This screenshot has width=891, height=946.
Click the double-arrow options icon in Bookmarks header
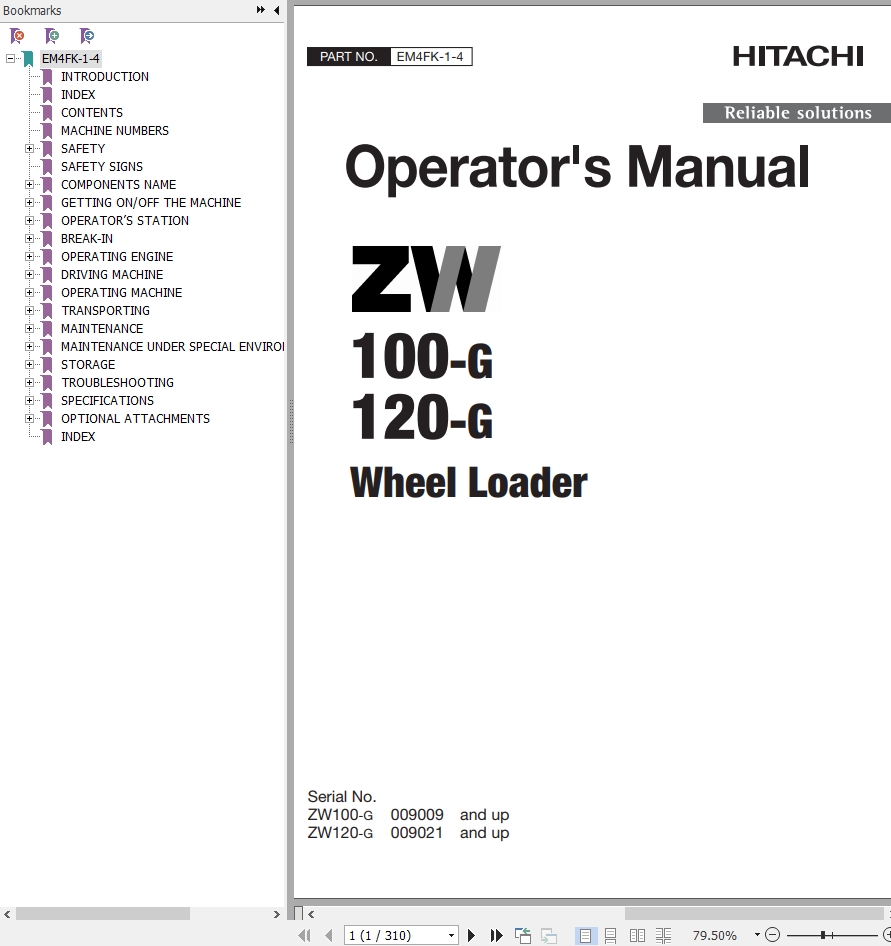pyautogui.click(x=261, y=10)
